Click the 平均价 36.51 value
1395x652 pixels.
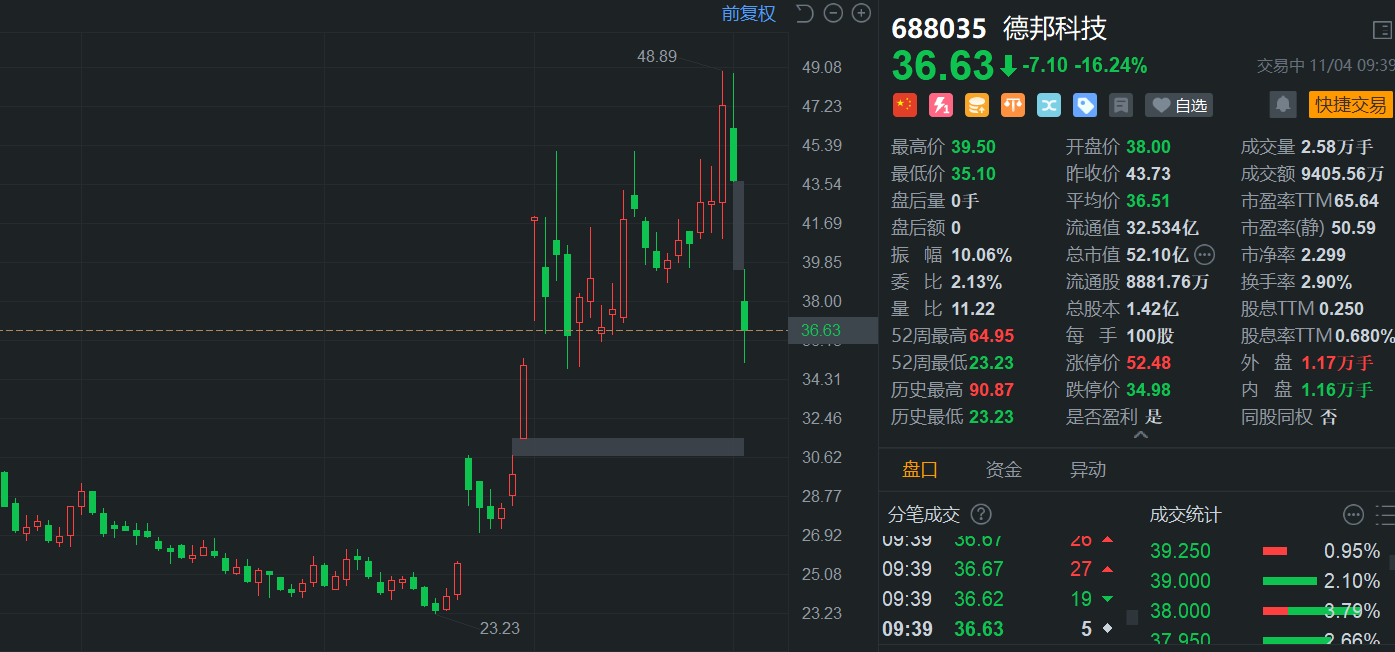1148,201
